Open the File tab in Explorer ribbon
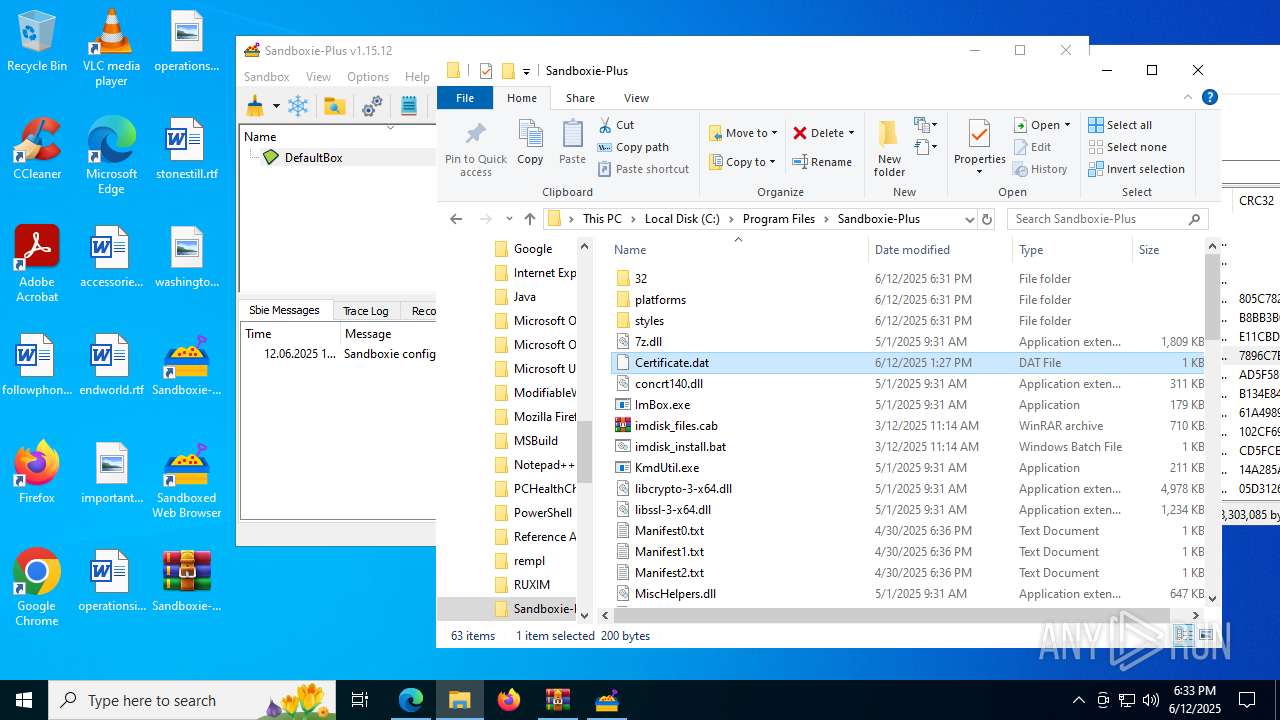Viewport: 1280px width, 720px height. pos(465,98)
